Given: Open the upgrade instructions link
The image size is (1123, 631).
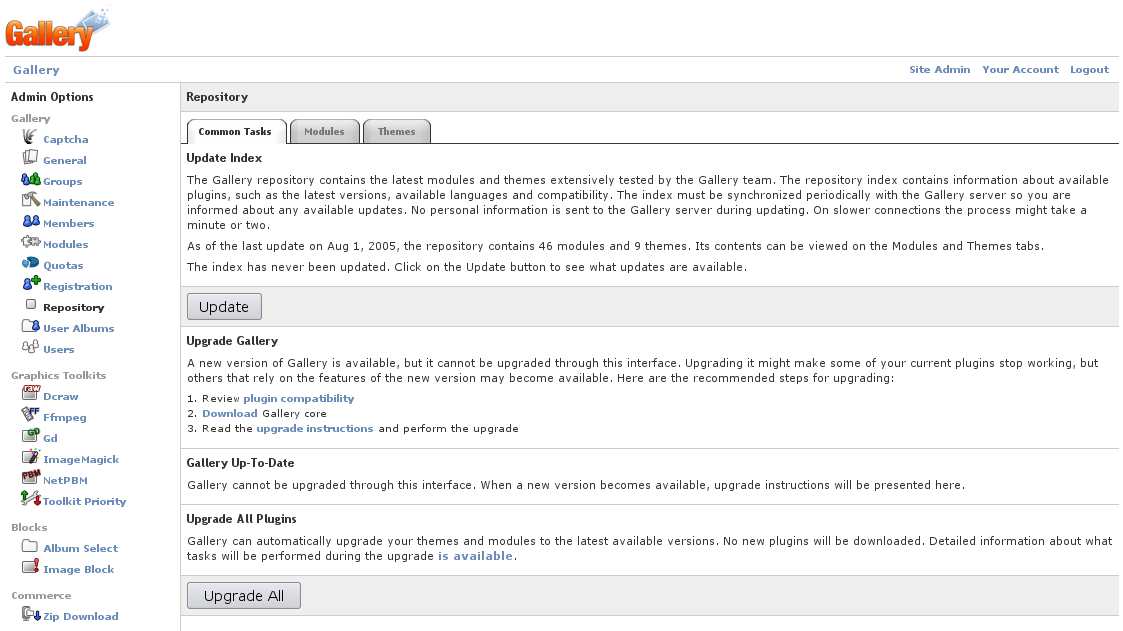Looking at the screenshot, I should click(x=314, y=428).
